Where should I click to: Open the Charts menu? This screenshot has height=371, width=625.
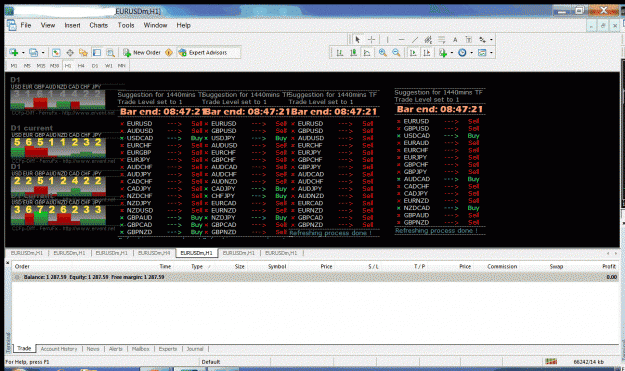(98, 25)
